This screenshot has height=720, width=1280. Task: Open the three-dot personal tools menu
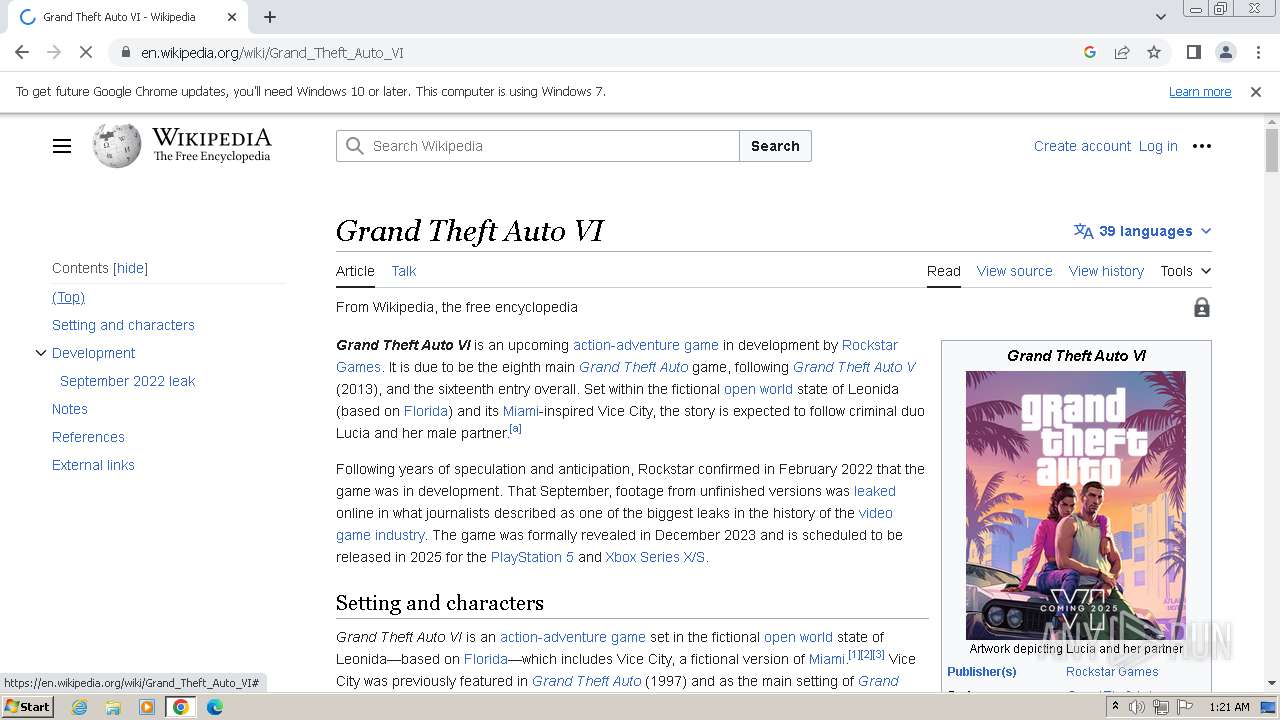pyautogui.click(x=1202, y=146)
